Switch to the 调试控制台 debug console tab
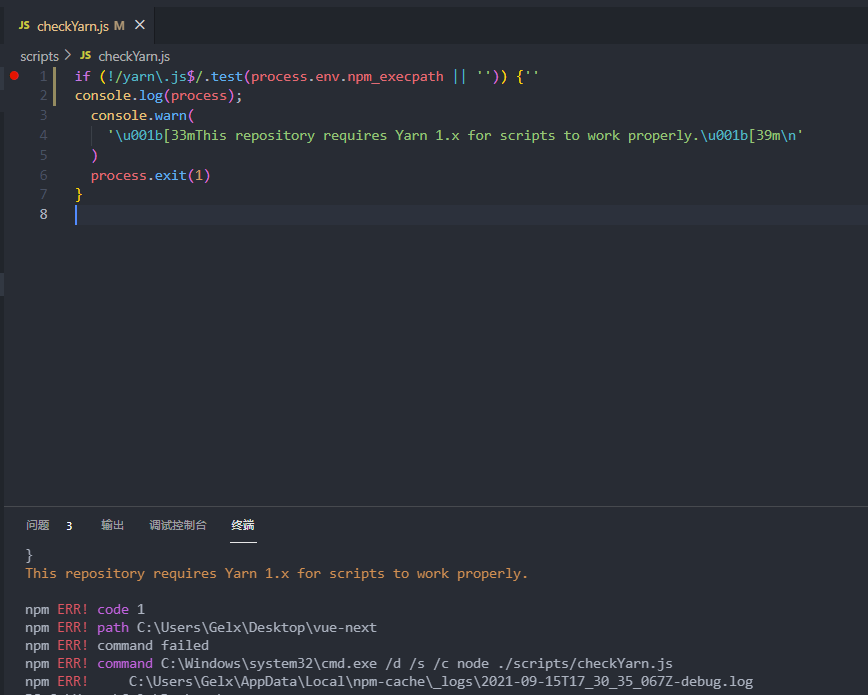868x695 pixels. pyautogui.click(x=178, y=525)
